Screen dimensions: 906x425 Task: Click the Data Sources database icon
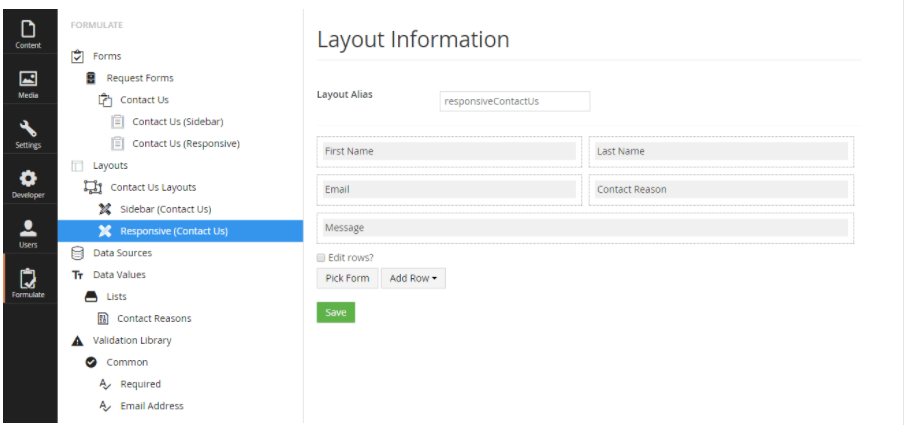coord(77,253)
